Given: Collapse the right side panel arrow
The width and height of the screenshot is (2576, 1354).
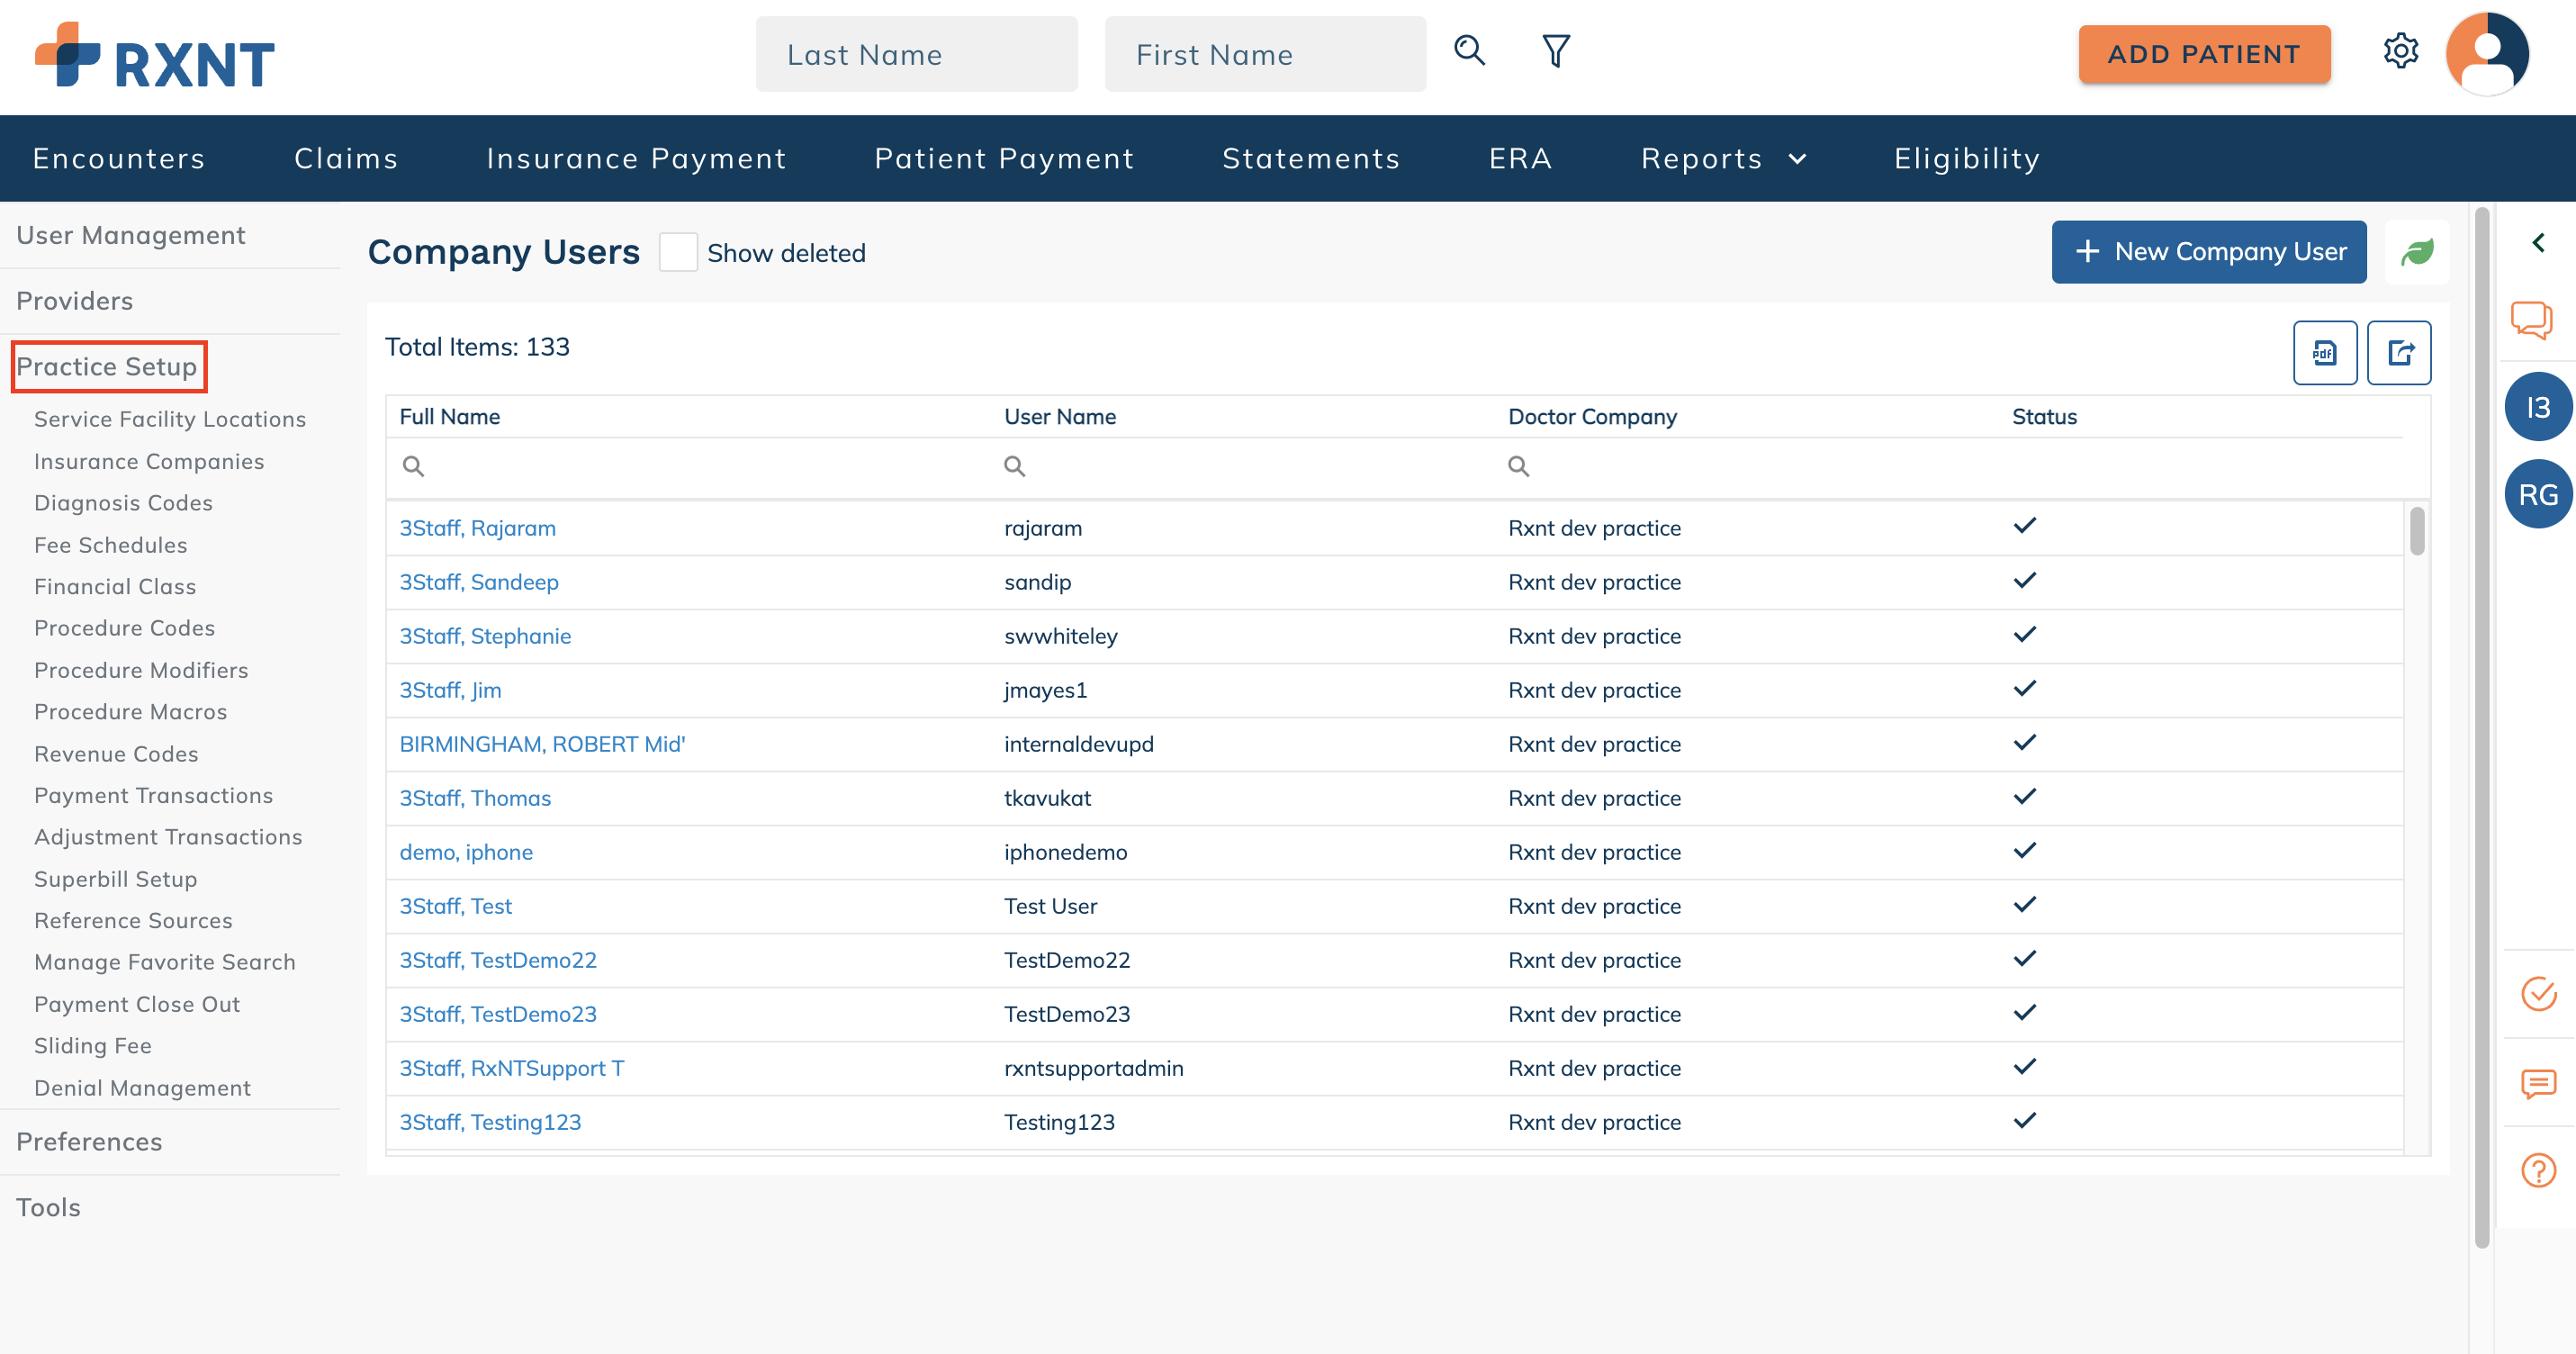Looking at the screenshot, I should tap(2538, 242).
